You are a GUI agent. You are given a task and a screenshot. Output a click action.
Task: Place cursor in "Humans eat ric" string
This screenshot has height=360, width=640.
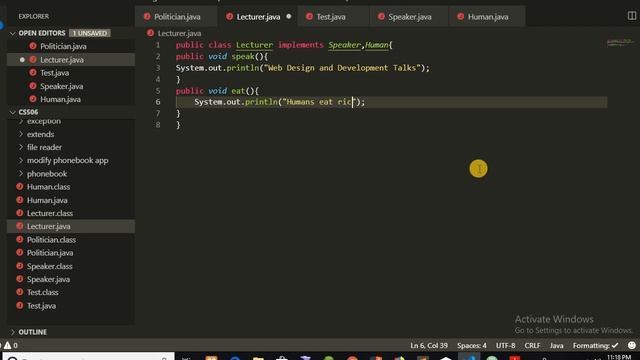(318, 102)
